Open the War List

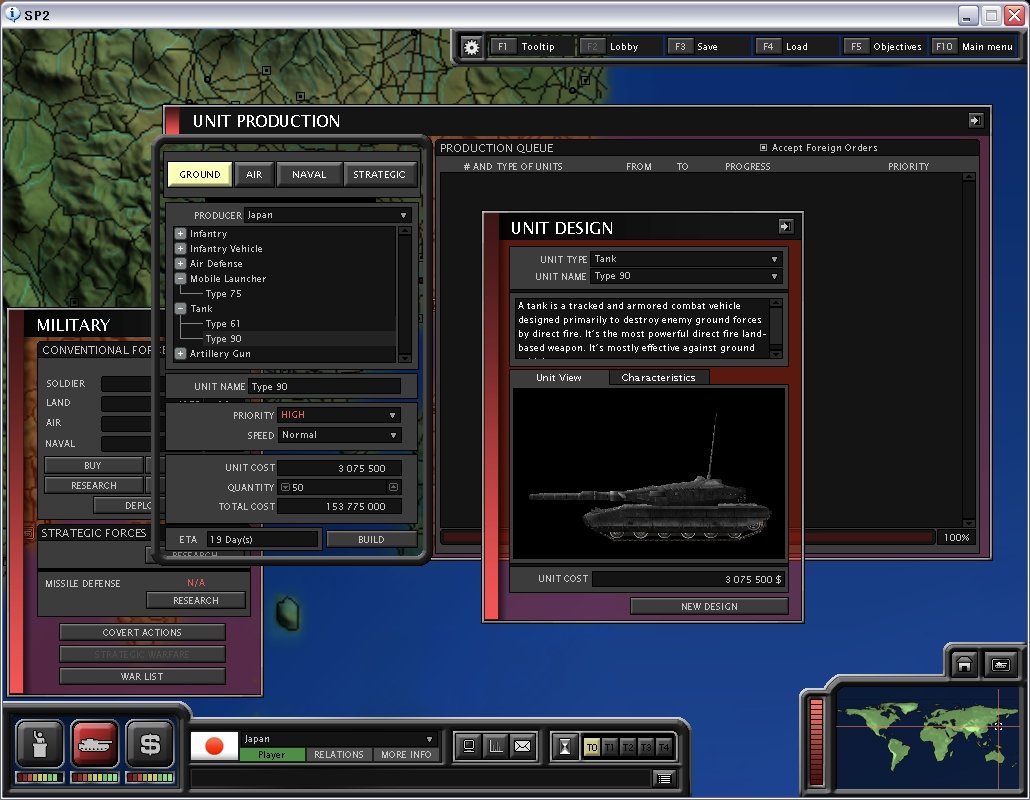(x=142, y=676)
